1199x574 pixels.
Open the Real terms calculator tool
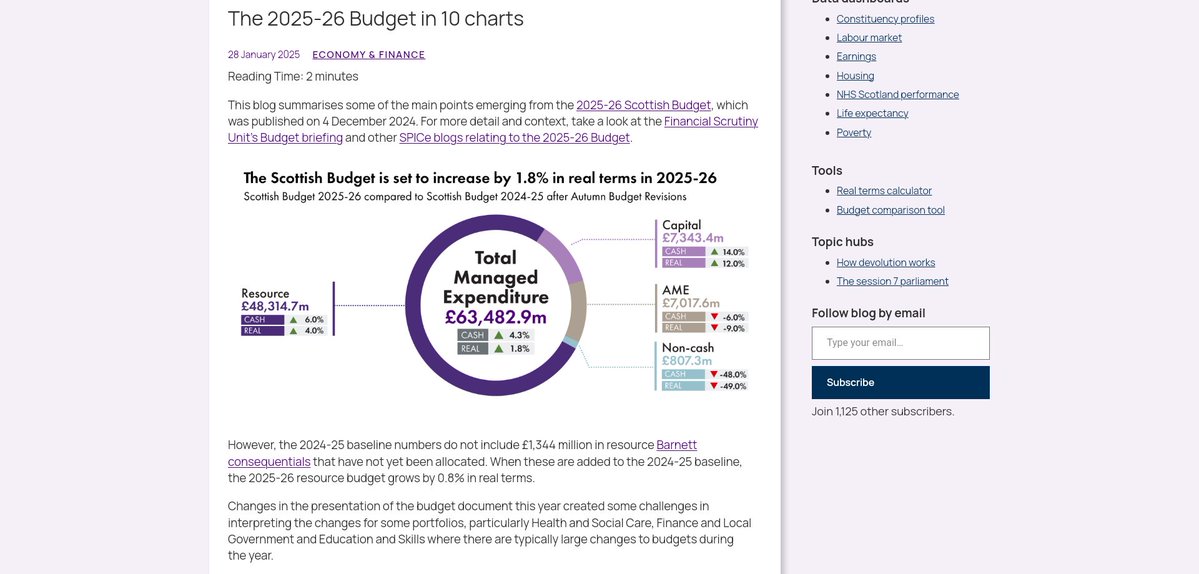[884, 191]
